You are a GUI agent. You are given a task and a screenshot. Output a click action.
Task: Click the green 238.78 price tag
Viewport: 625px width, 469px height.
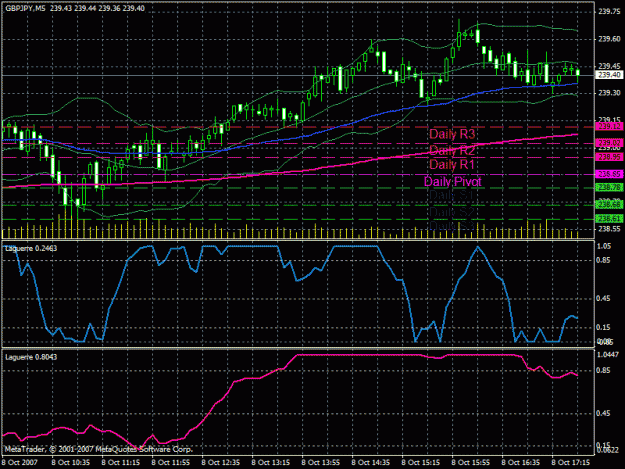tap(609, 187)
